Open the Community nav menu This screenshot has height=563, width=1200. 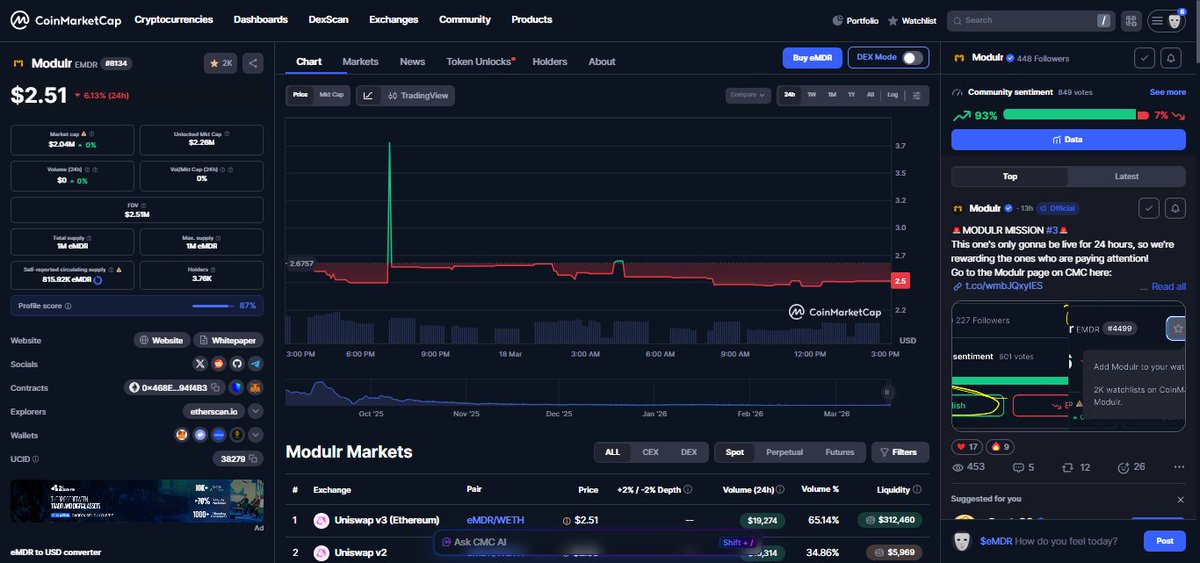[x=465, y=19]
